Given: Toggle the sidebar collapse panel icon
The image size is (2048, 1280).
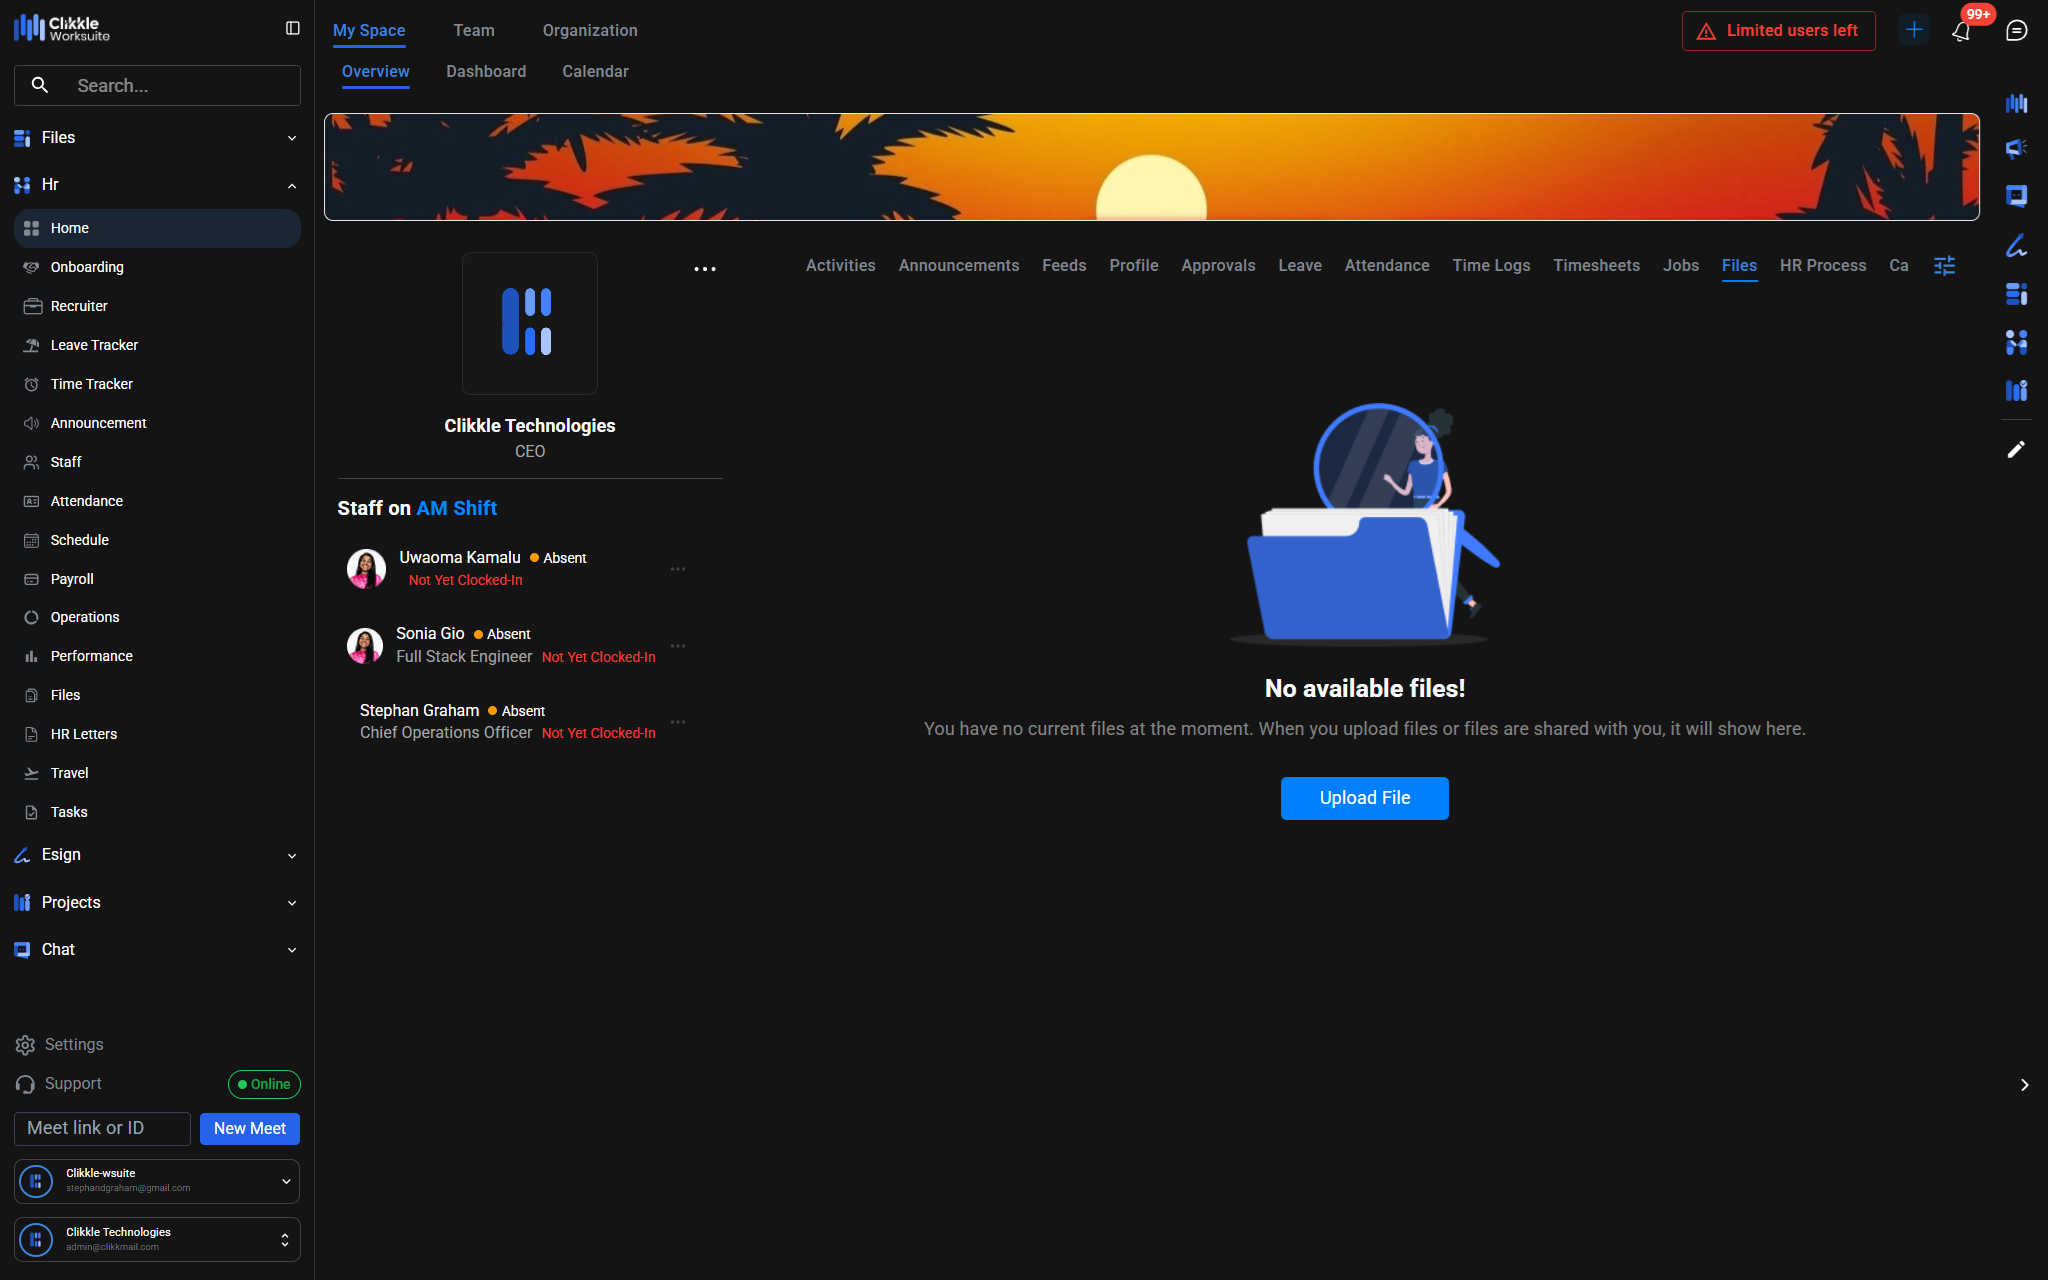Looking at the screenshot, I should (x=293, y=29).
